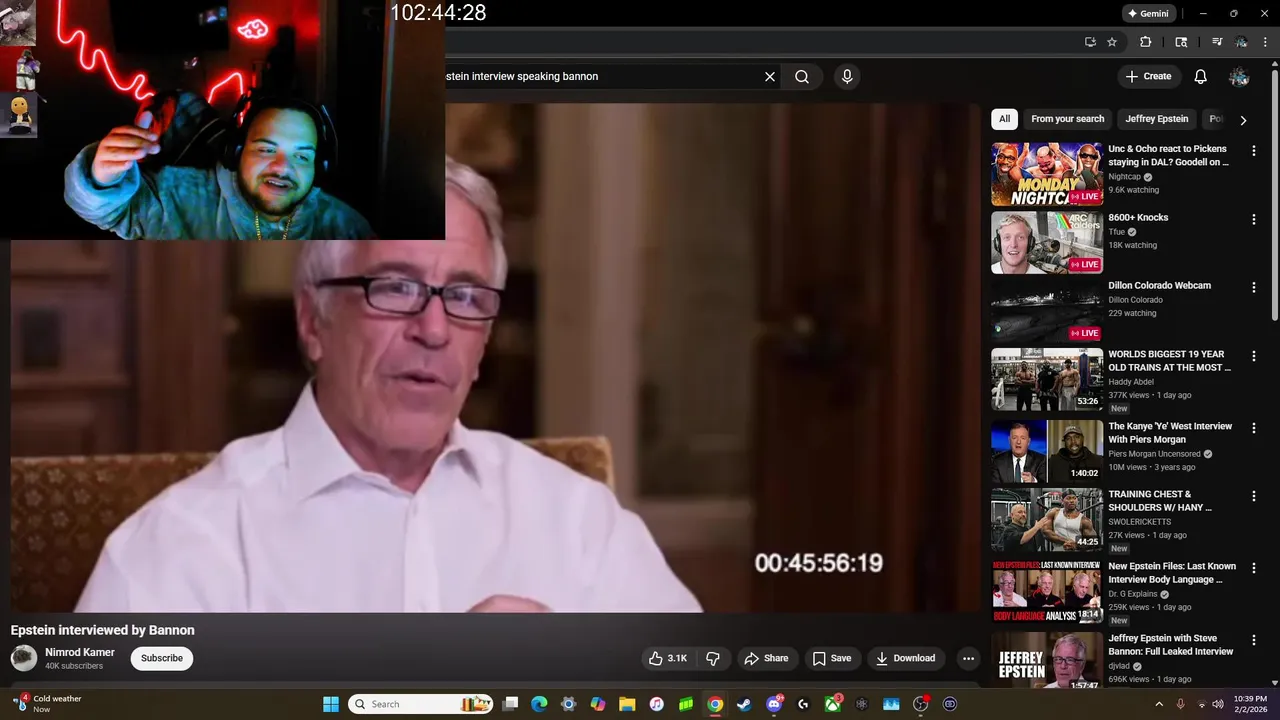Open the YouTube Create button
This screenshot has height=720, width=1280.
1148,76
